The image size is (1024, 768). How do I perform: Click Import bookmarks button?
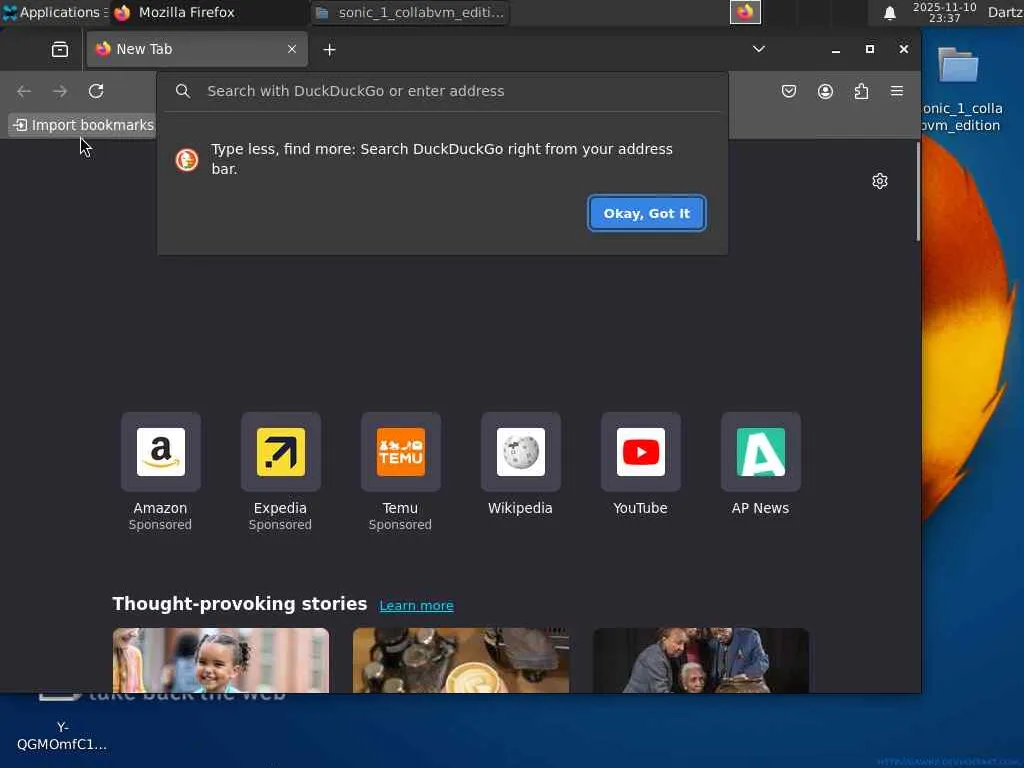click(83, 125)
